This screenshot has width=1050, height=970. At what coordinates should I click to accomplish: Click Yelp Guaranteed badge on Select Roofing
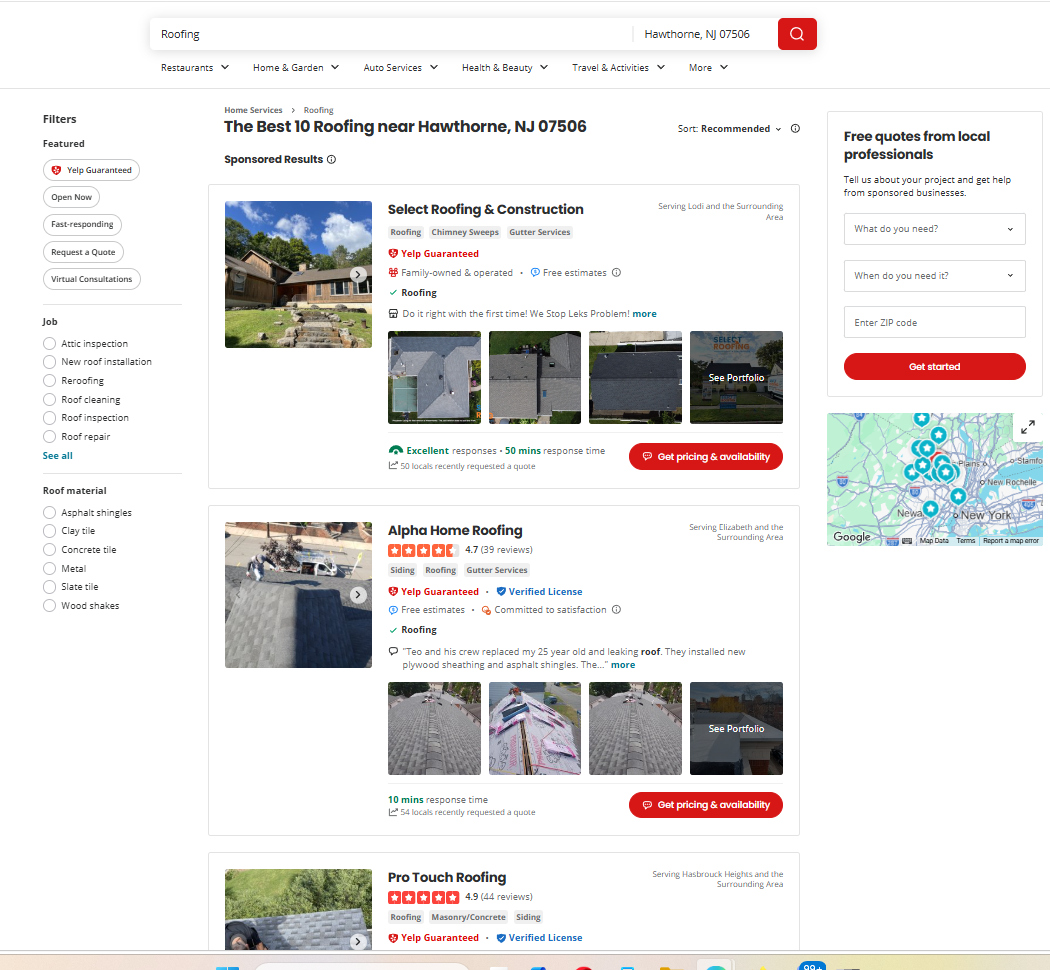[434, 254]
